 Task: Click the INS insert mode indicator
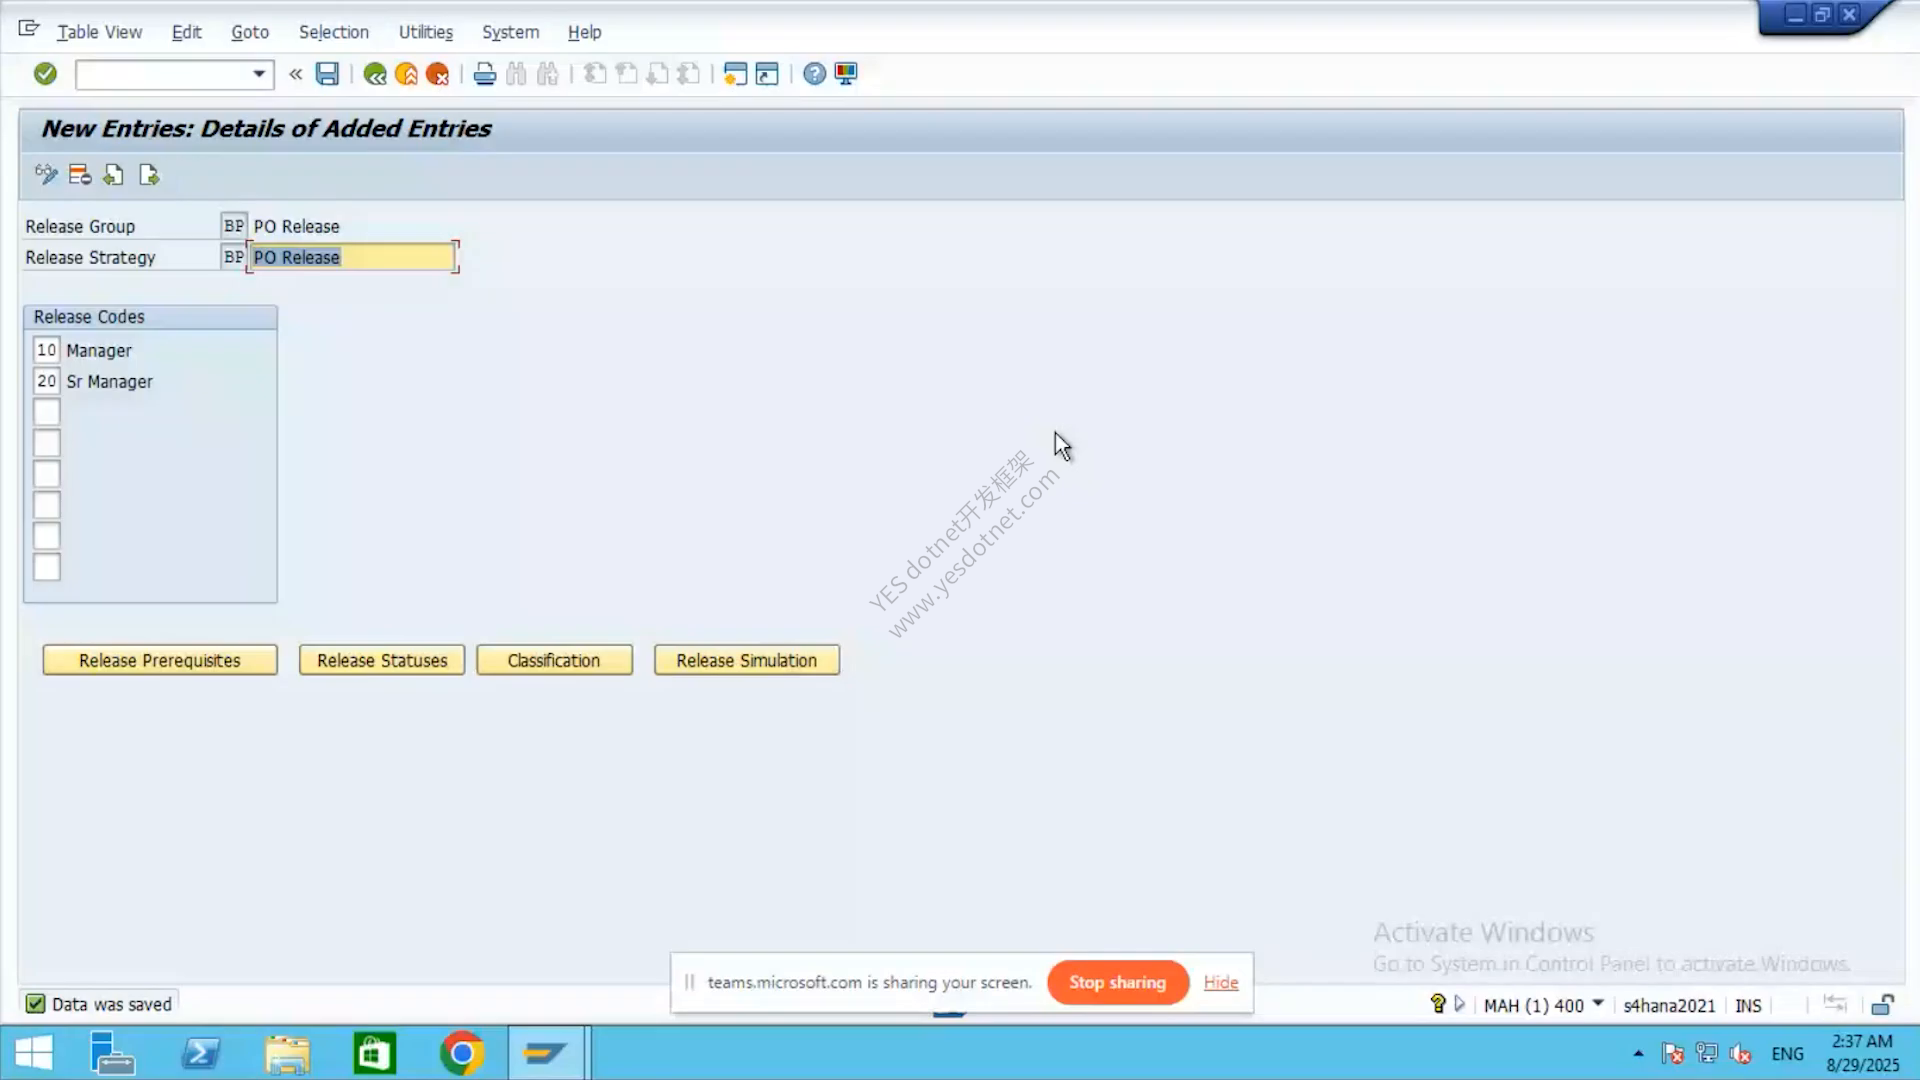pos(1748,1005)
